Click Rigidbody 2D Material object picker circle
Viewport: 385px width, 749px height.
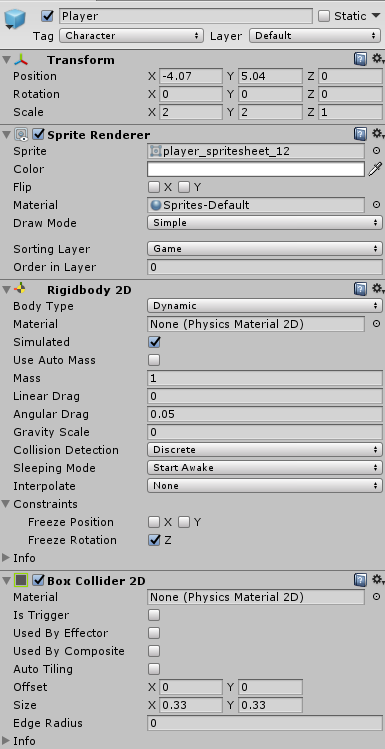[x=376, y=324]
